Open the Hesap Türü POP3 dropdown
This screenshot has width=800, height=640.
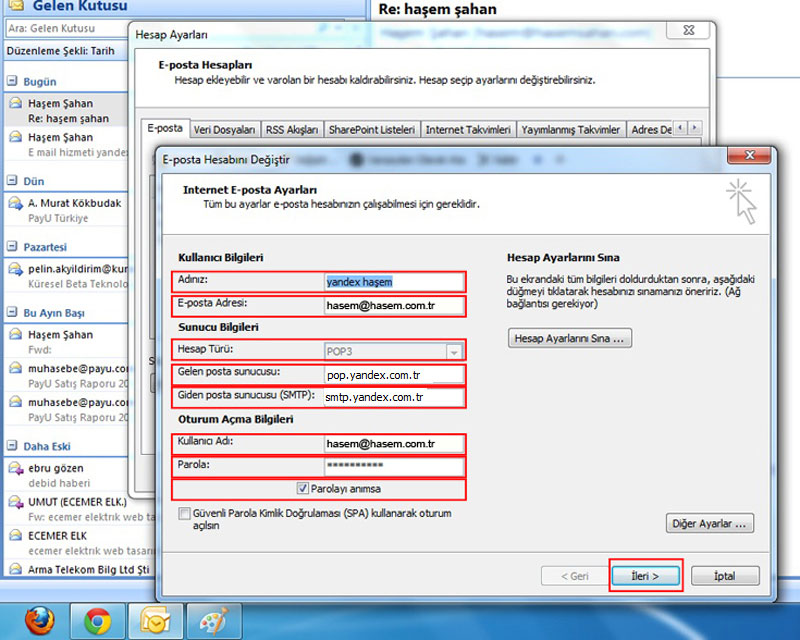454,352
